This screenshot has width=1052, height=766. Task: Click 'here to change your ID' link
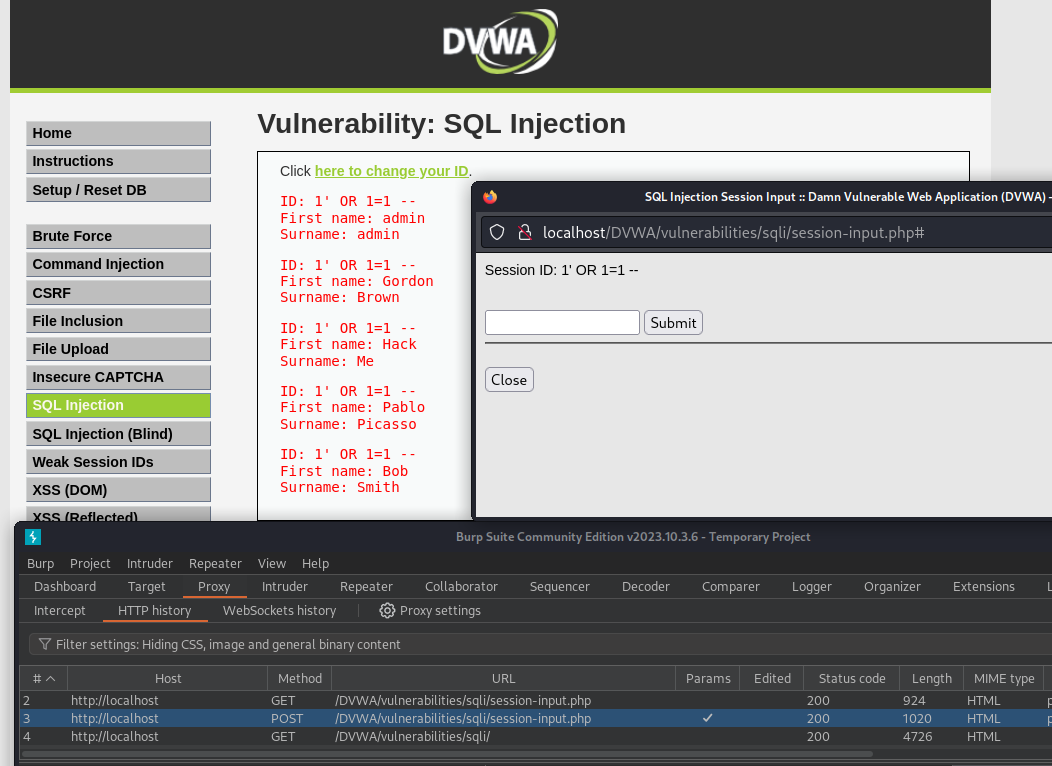click(392, 171)
